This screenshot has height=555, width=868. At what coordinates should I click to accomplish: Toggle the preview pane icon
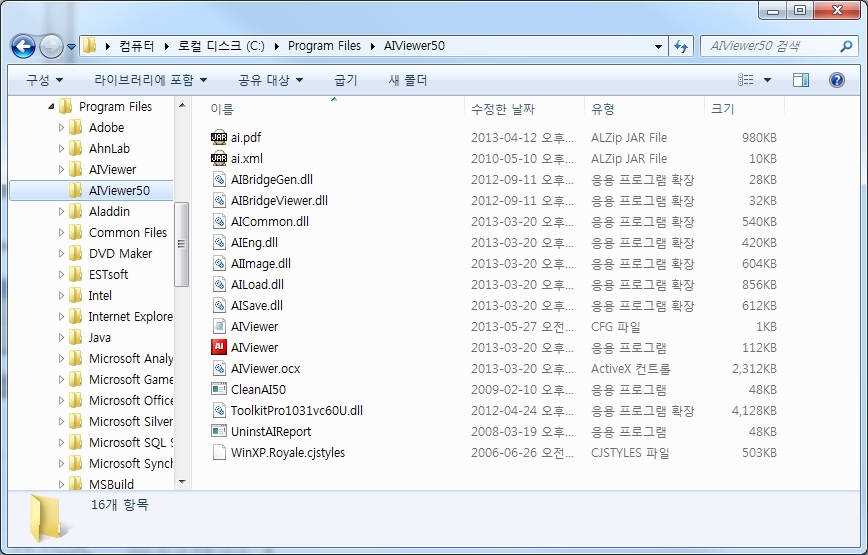pyautogui.click(x=800, y=80)
